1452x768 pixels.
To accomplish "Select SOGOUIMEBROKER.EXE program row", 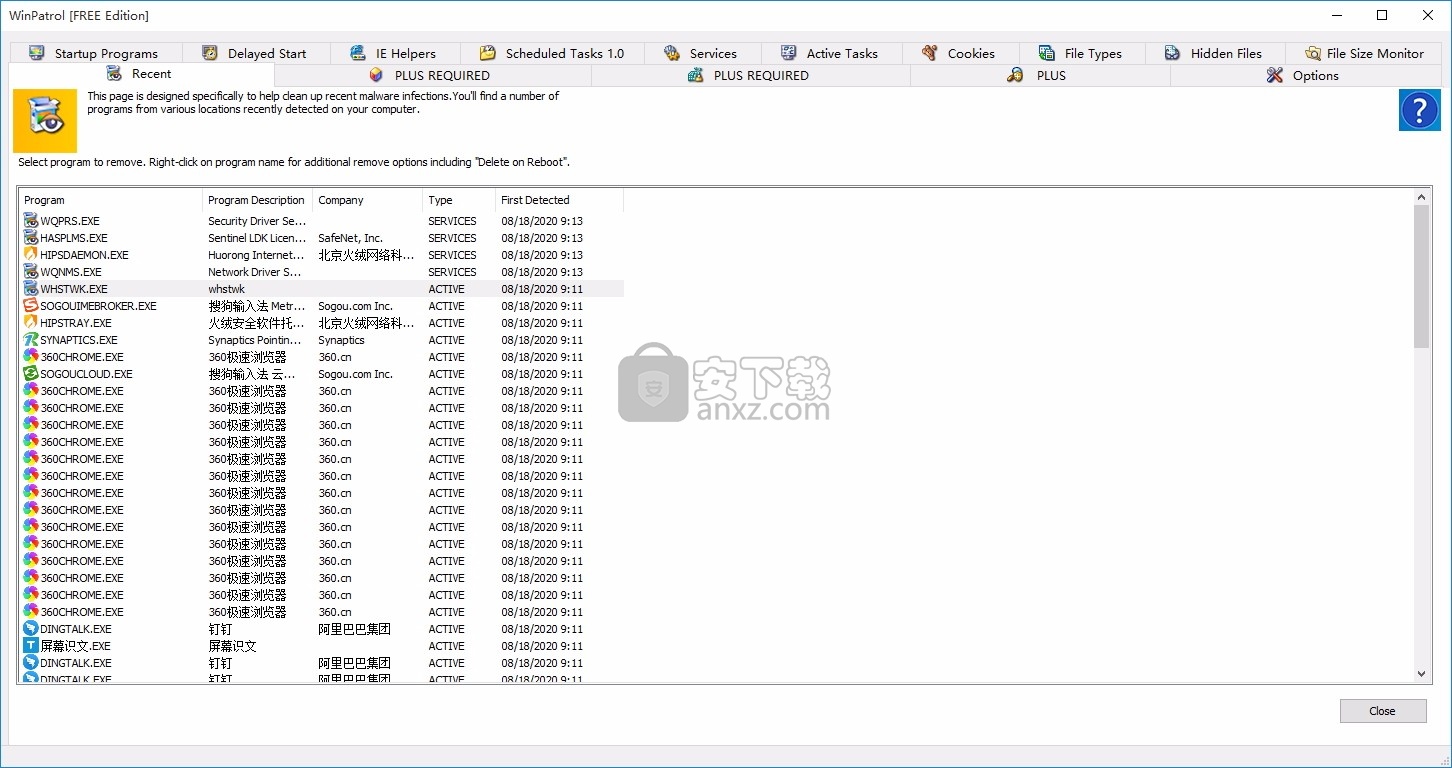I will click(x=321, y=306).
